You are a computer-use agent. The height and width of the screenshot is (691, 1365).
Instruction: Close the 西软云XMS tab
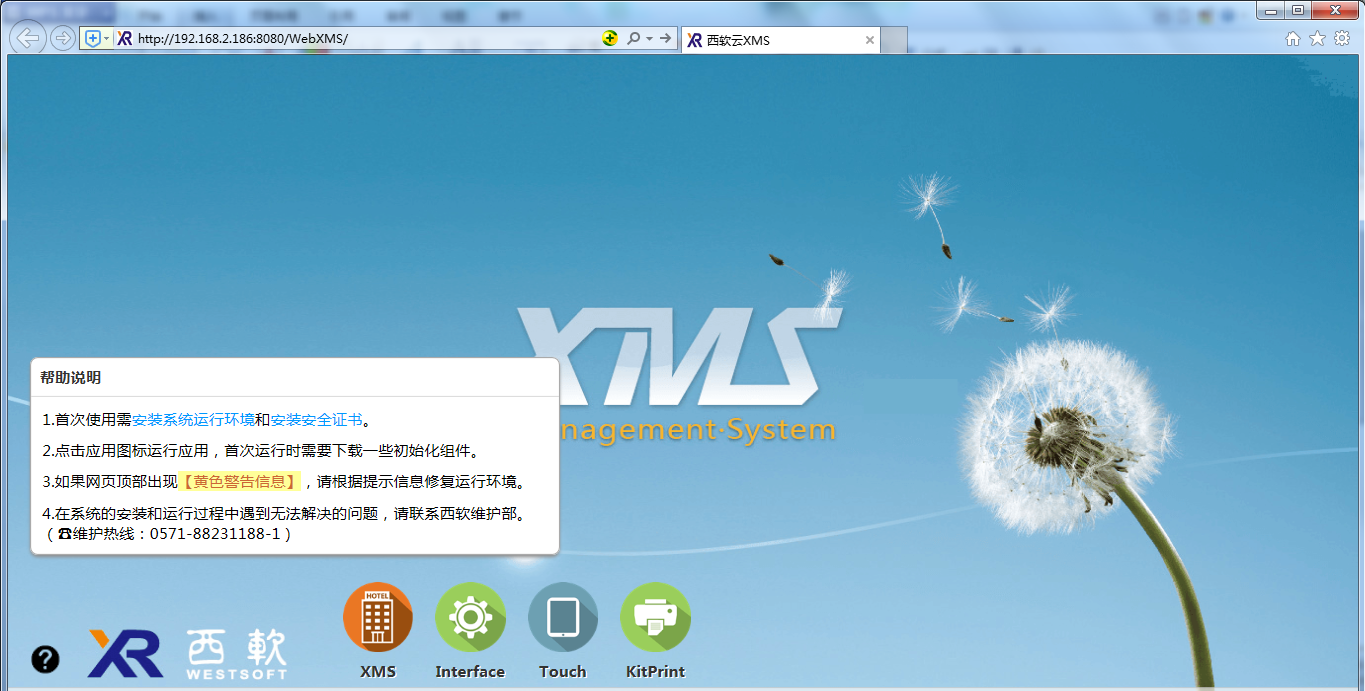pyautogui.click(x=870, y=40)
